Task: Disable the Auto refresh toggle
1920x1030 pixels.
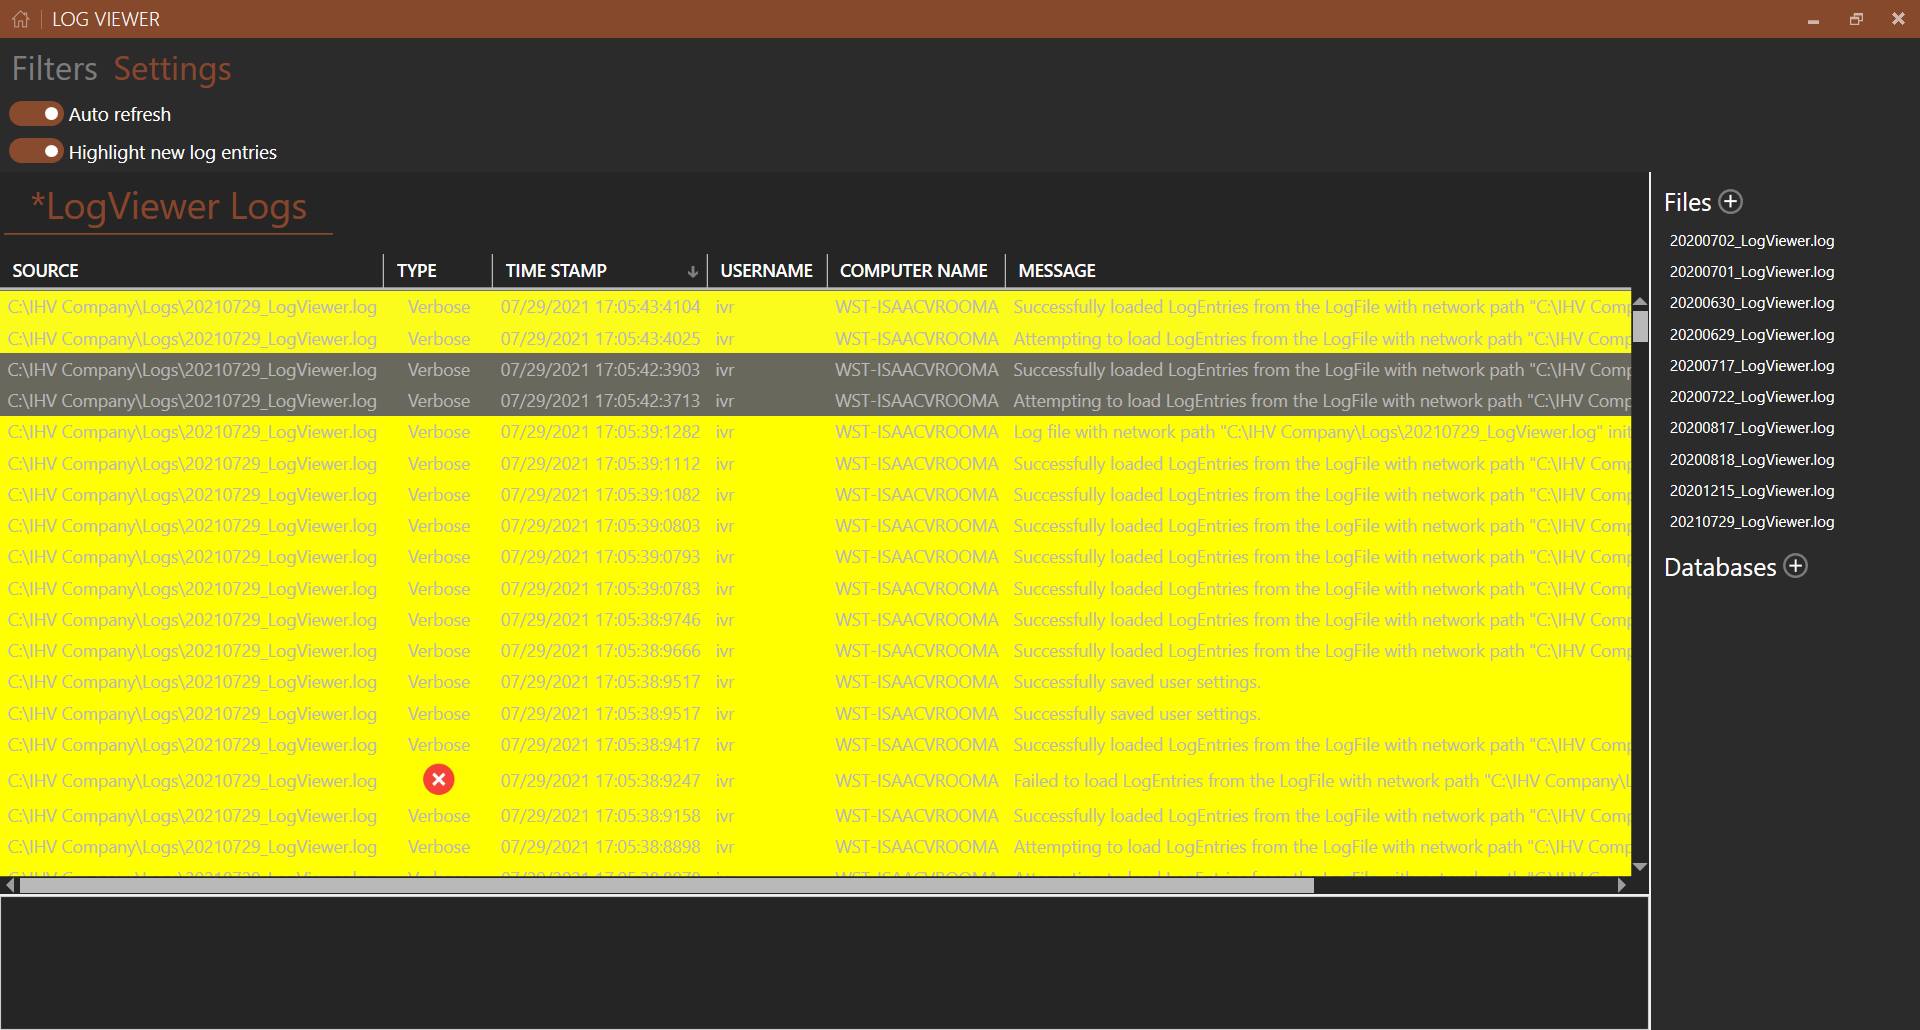Action: (x=36, y=113)
